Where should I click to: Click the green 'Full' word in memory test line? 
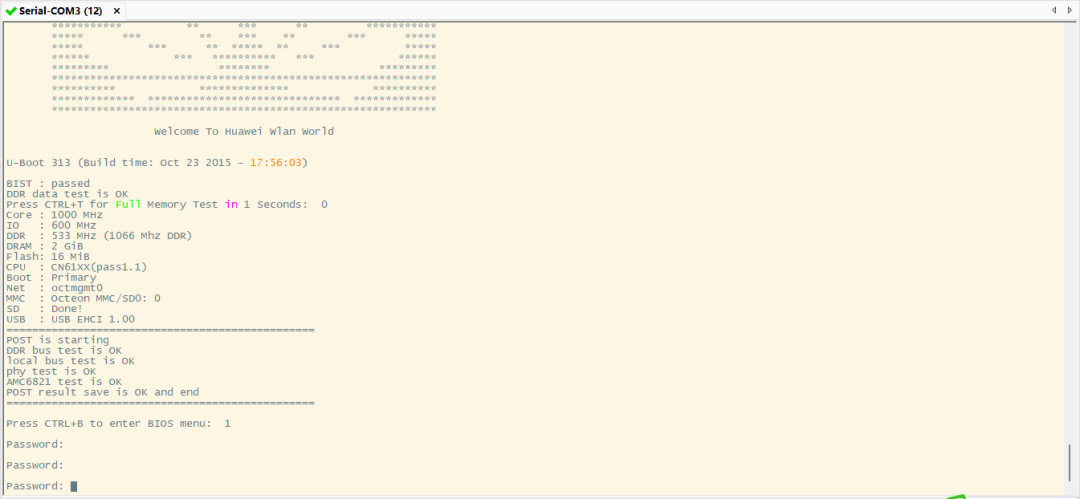[x=128, y=204]
